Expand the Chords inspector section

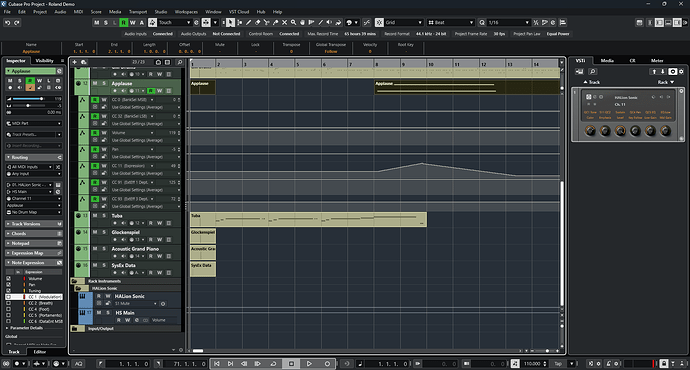tap(34, 234)
